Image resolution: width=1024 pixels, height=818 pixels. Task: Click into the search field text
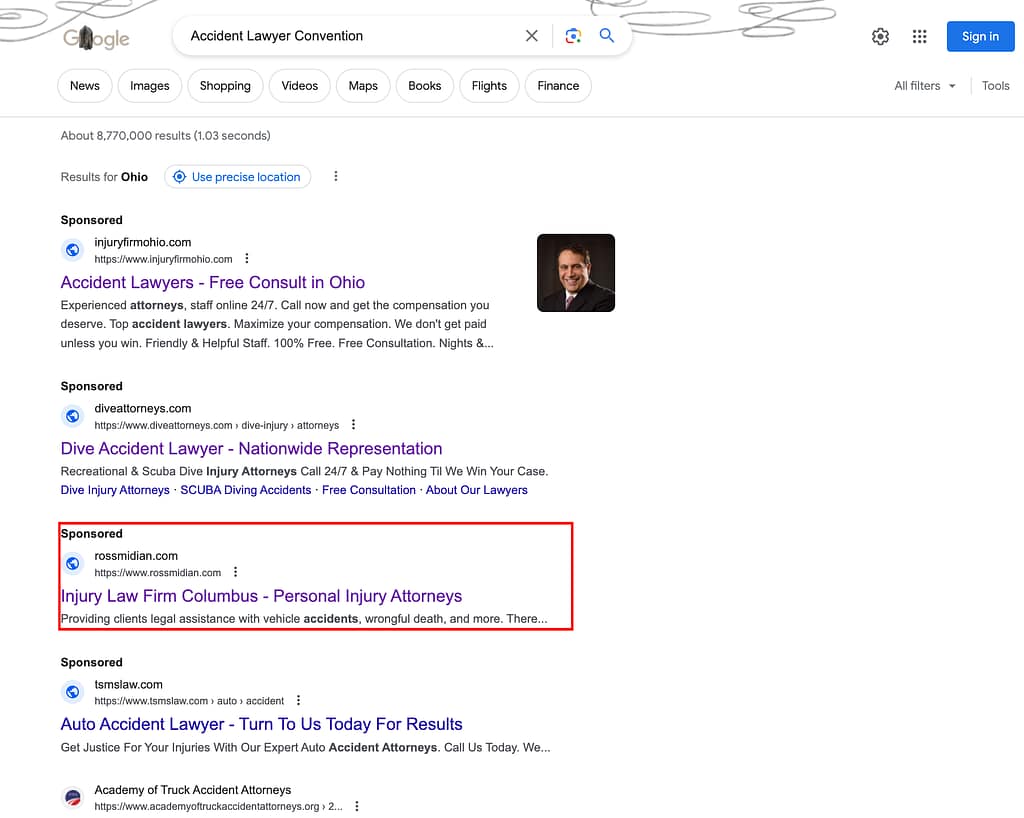(276, 36)
